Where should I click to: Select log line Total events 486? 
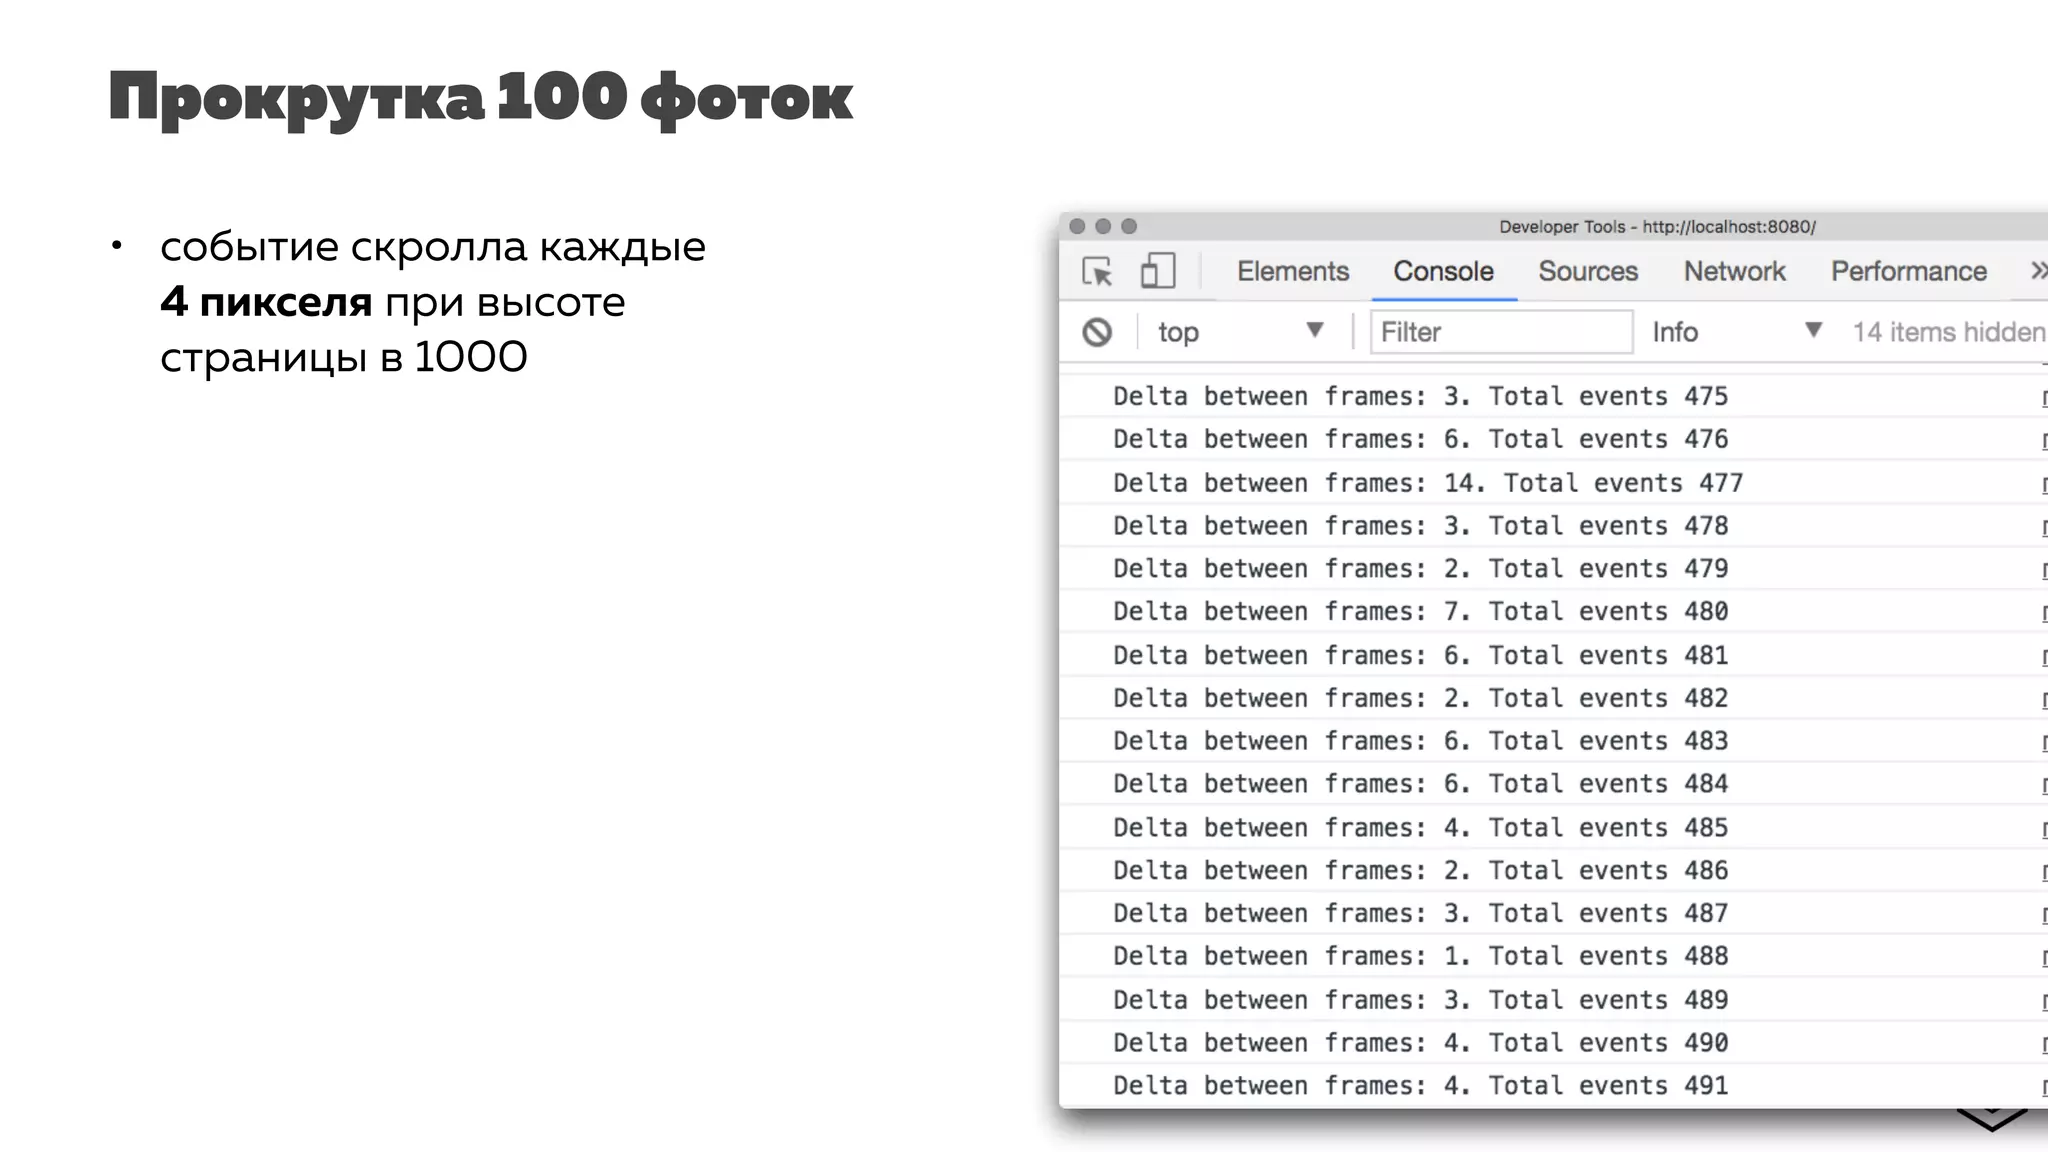tap(1553, 871)
